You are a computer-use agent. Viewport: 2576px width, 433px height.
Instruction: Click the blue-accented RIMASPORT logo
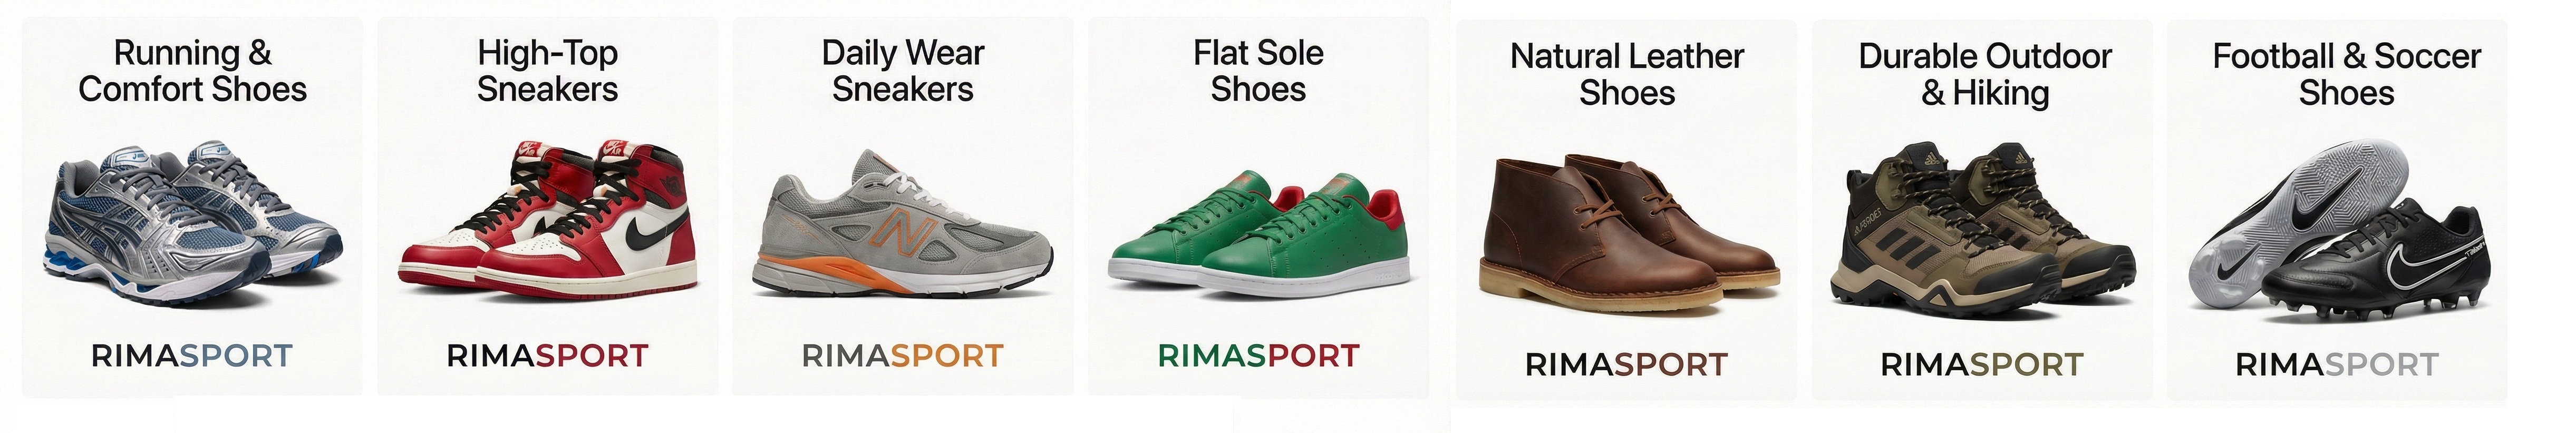tap(192, 356)
